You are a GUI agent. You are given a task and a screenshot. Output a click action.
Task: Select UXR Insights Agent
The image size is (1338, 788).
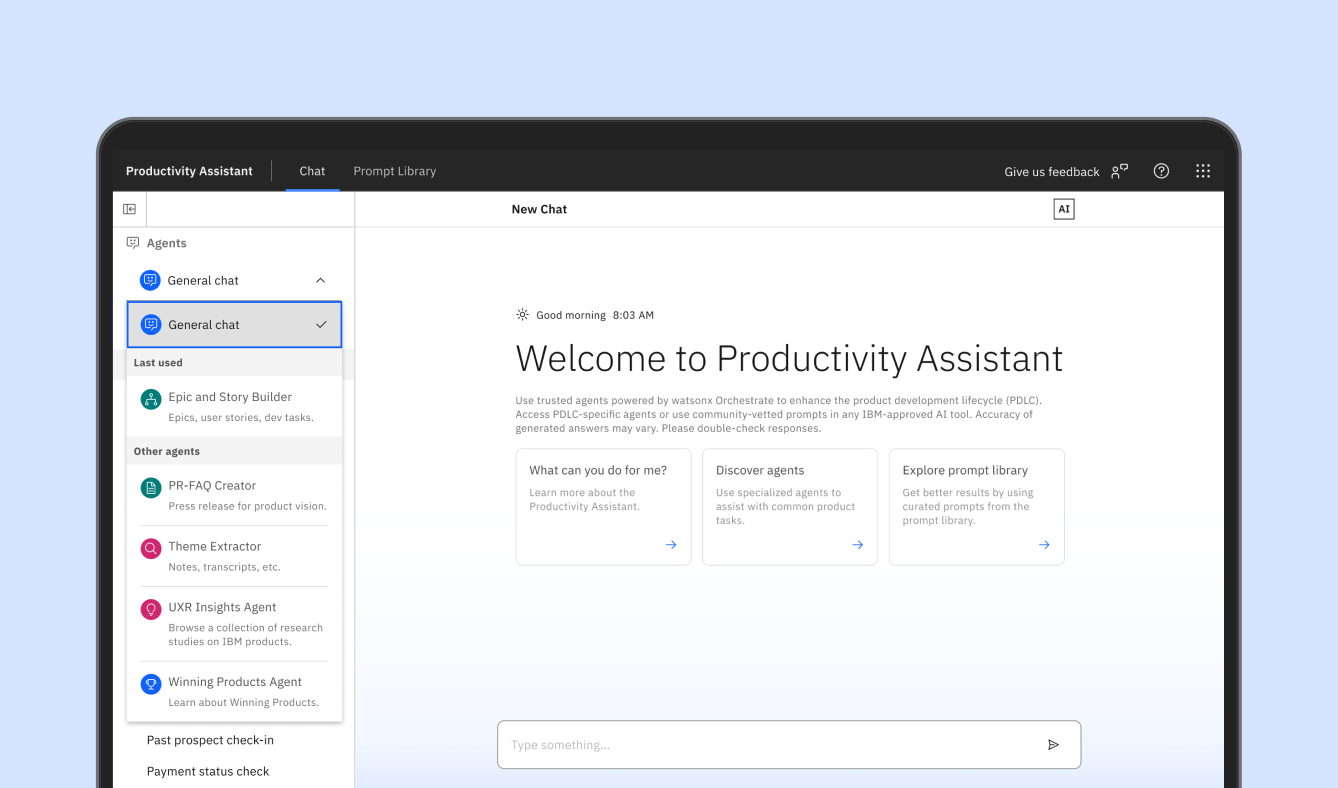[235, 624]
